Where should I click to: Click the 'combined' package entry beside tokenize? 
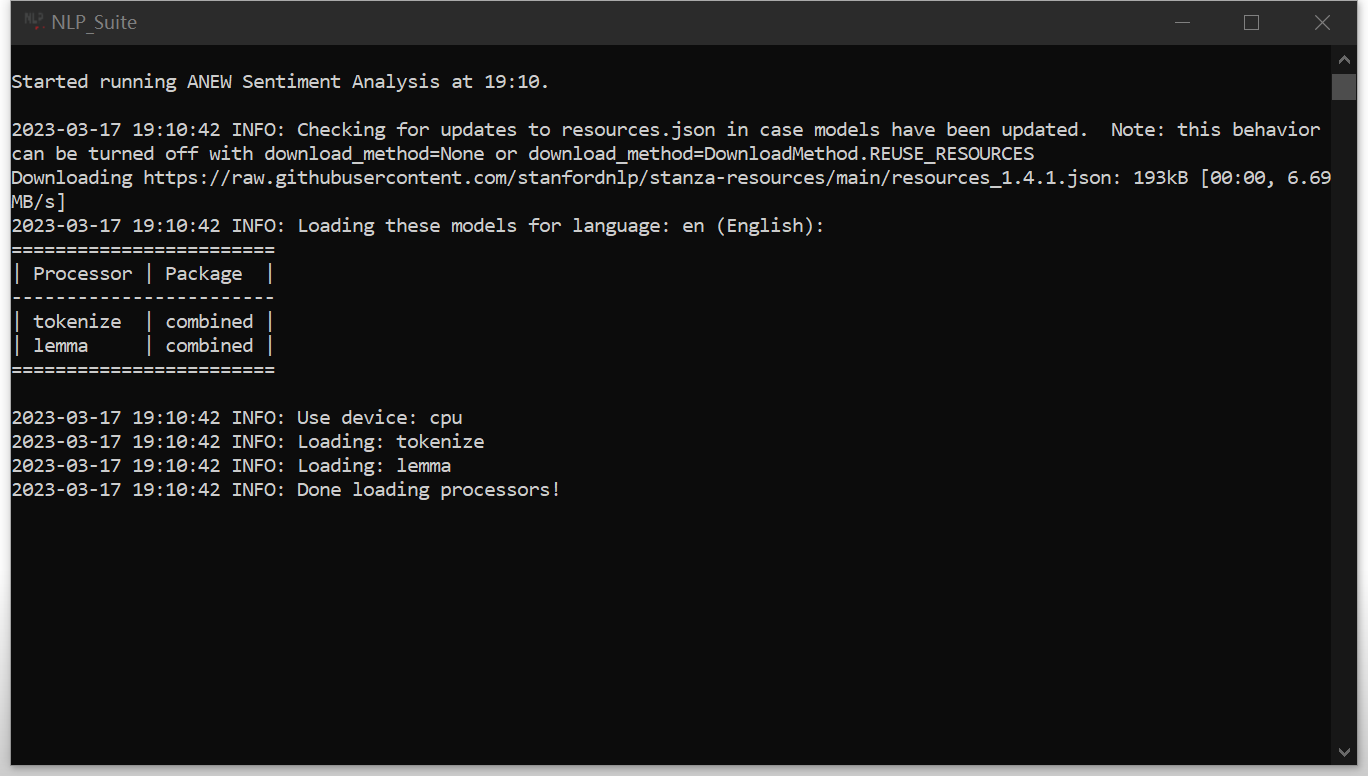click(209, 321)
